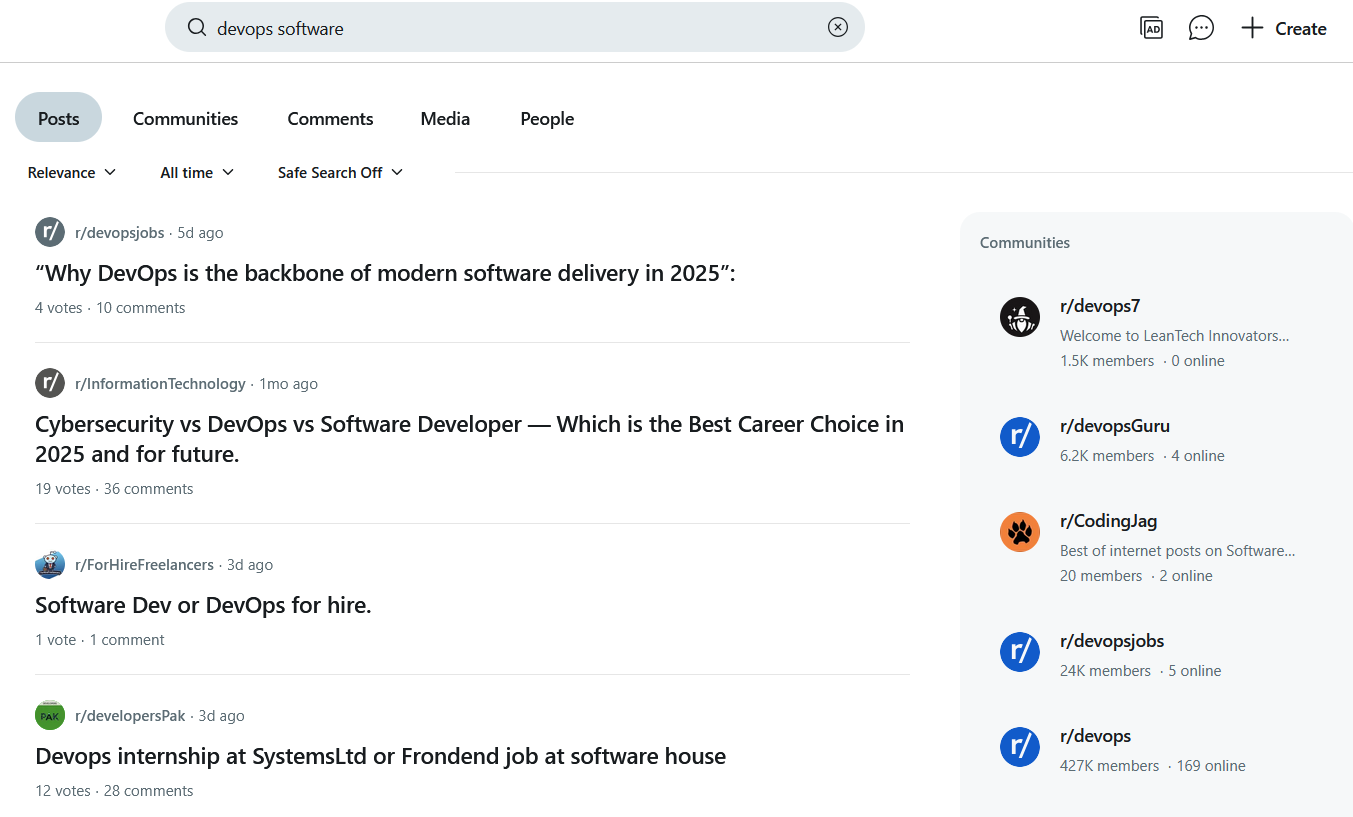Open post about DevOps backbone of software delivery

point(385,273)
